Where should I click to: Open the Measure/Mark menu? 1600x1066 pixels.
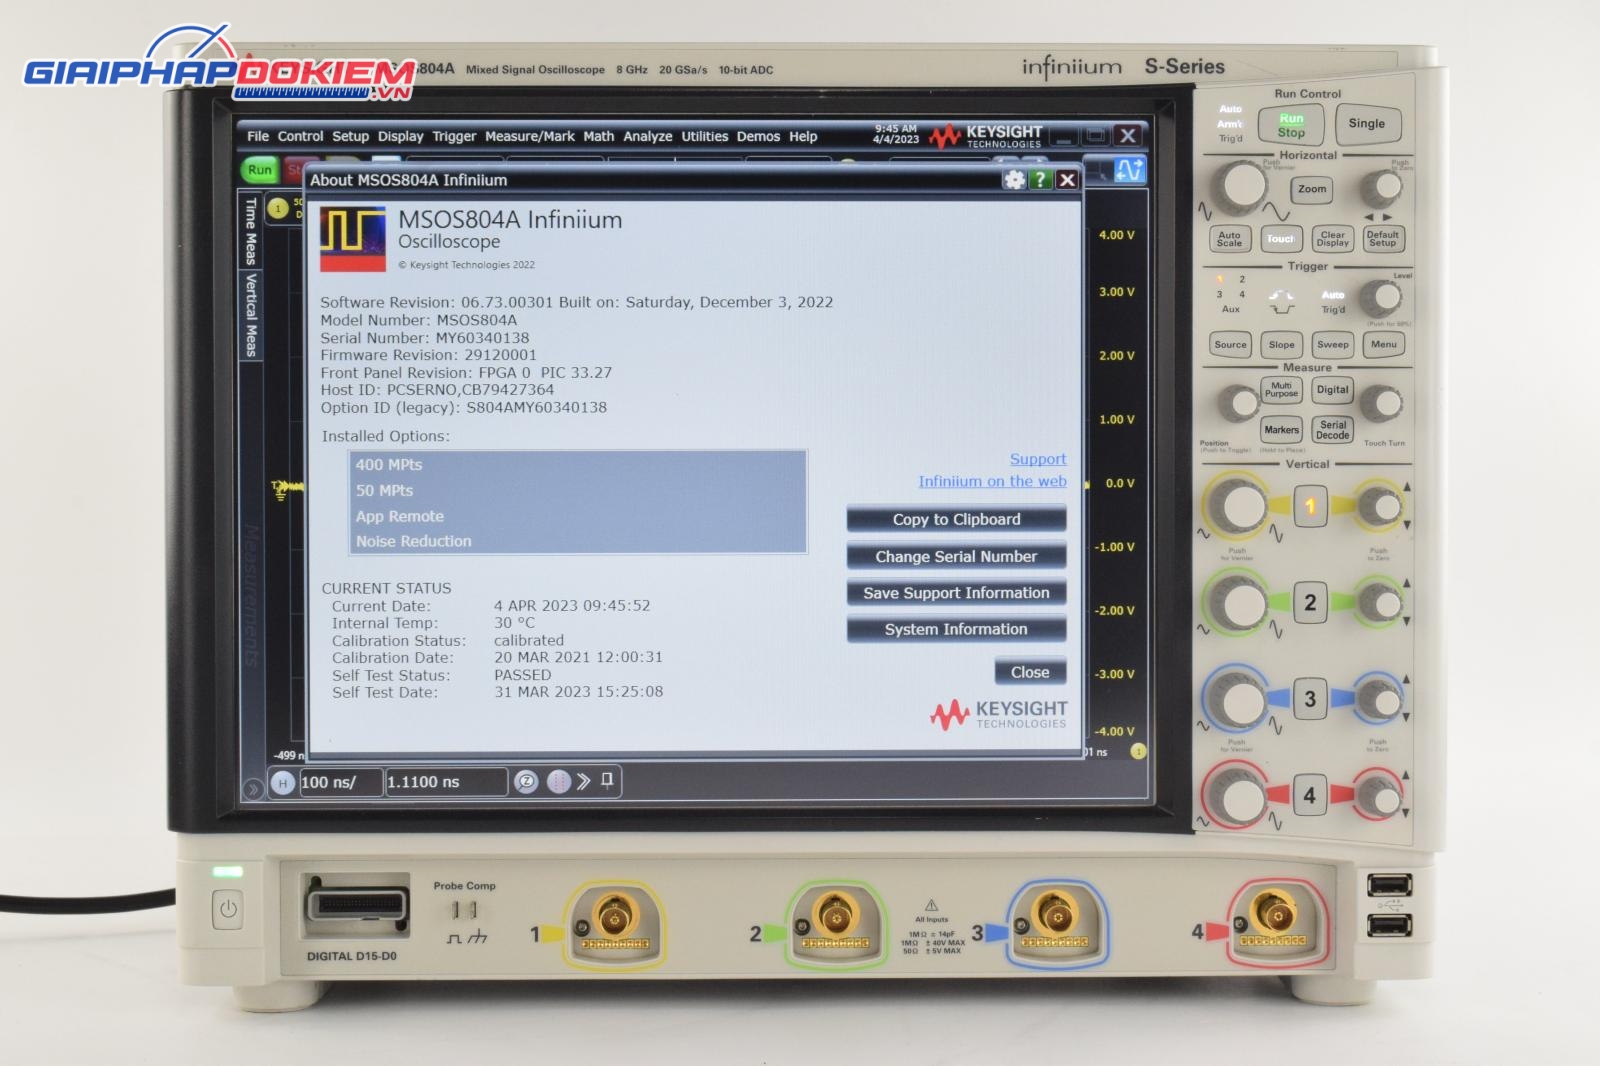point(530,136)
